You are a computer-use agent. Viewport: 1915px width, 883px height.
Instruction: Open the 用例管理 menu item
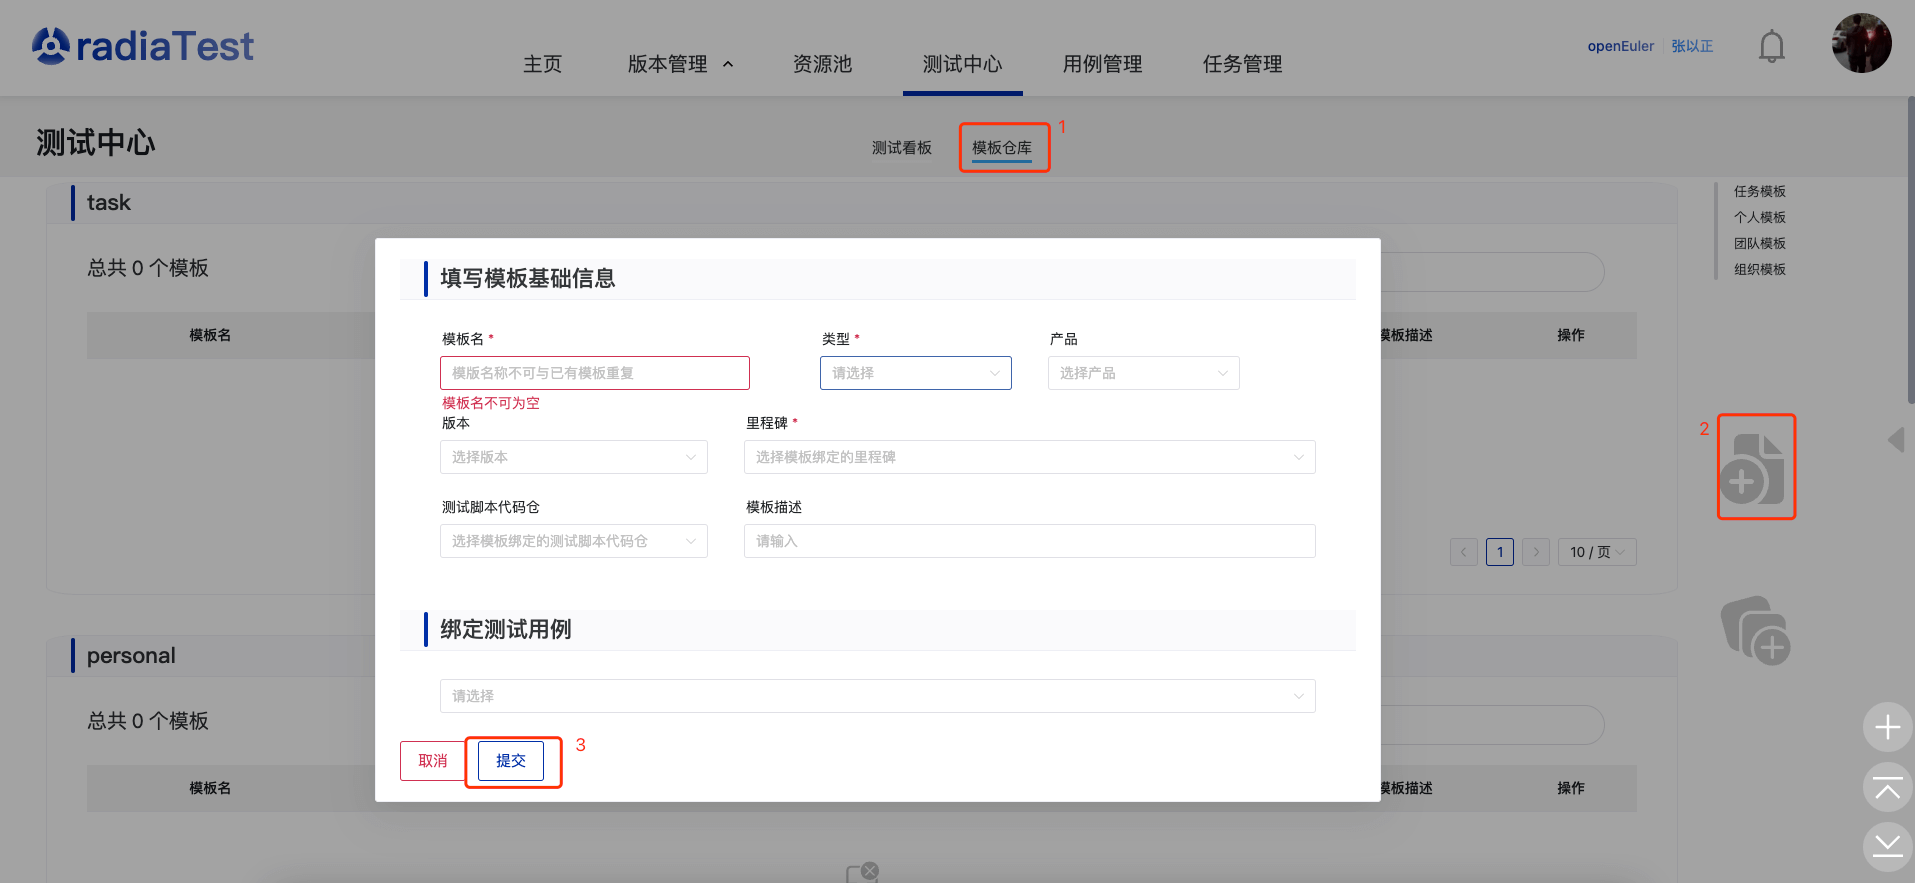coord(1102,64)
